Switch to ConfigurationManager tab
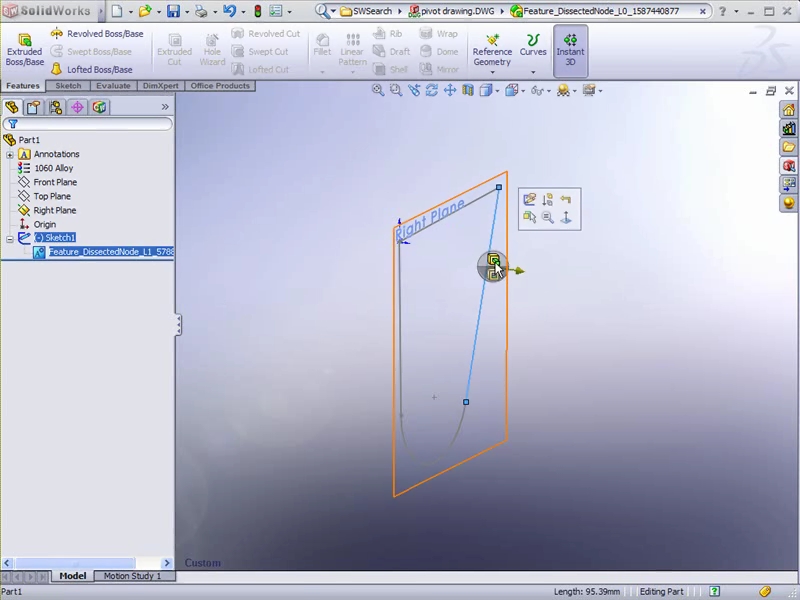800x600 pixels. tap(56, 107)
